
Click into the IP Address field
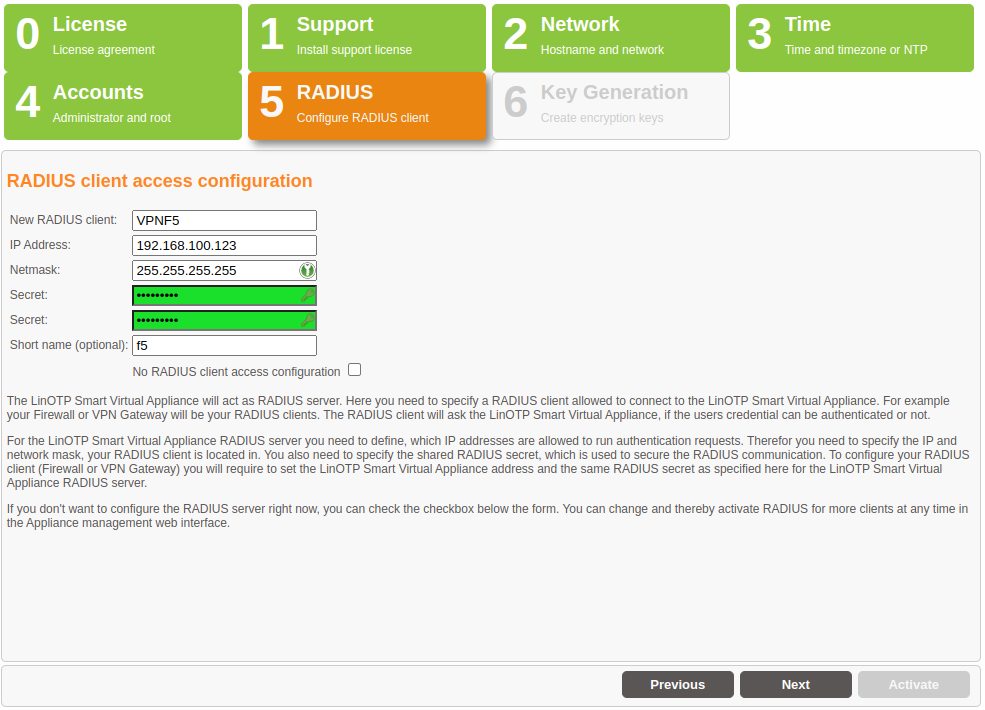(x=224, y=245)
